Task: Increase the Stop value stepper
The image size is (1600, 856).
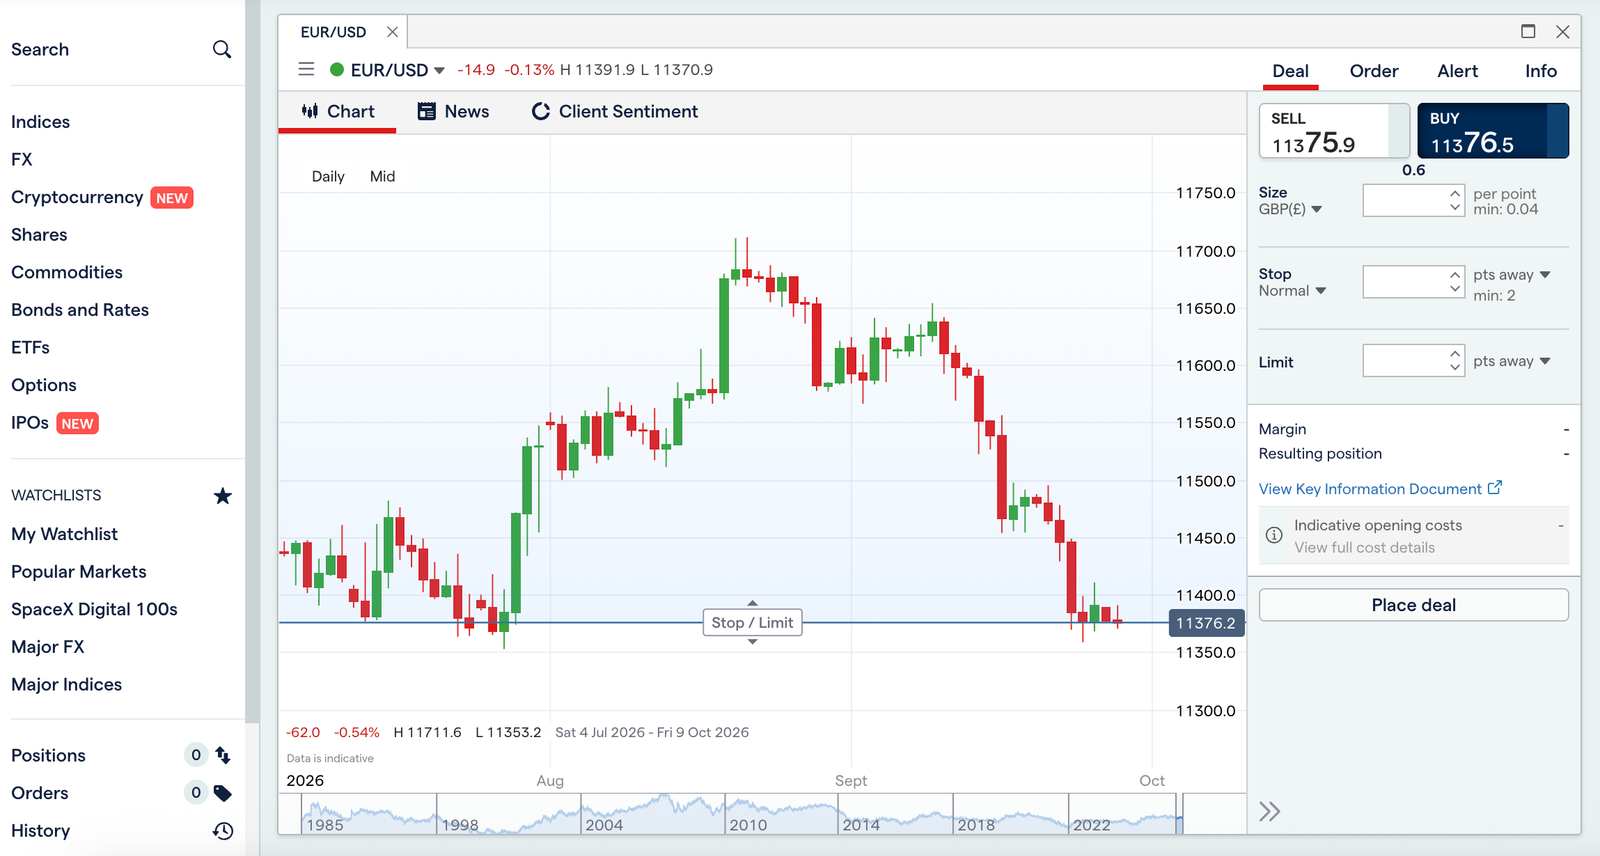Action: click(1455, 274)
